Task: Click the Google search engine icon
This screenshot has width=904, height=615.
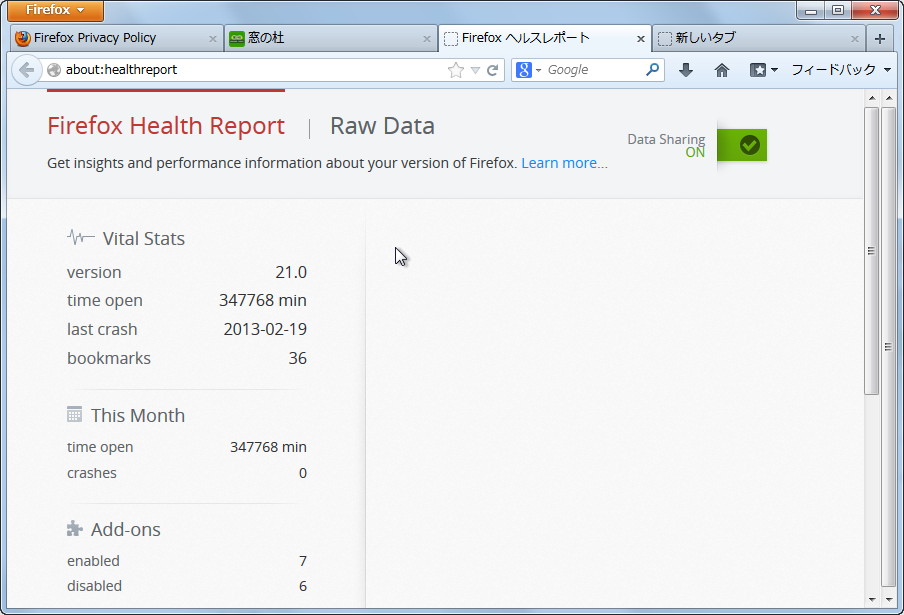Action: (x=523, y=70)
